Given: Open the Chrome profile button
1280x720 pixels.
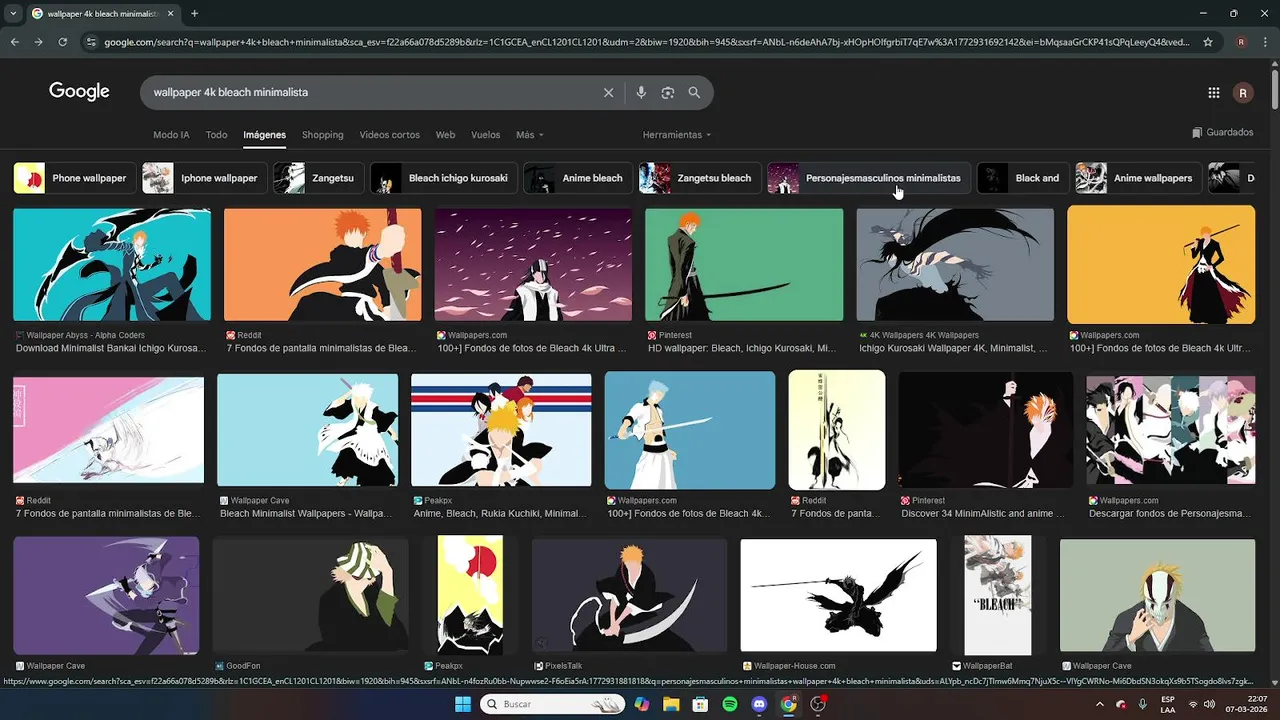Looking at the screenshot, I should [x=1241, y=42].
